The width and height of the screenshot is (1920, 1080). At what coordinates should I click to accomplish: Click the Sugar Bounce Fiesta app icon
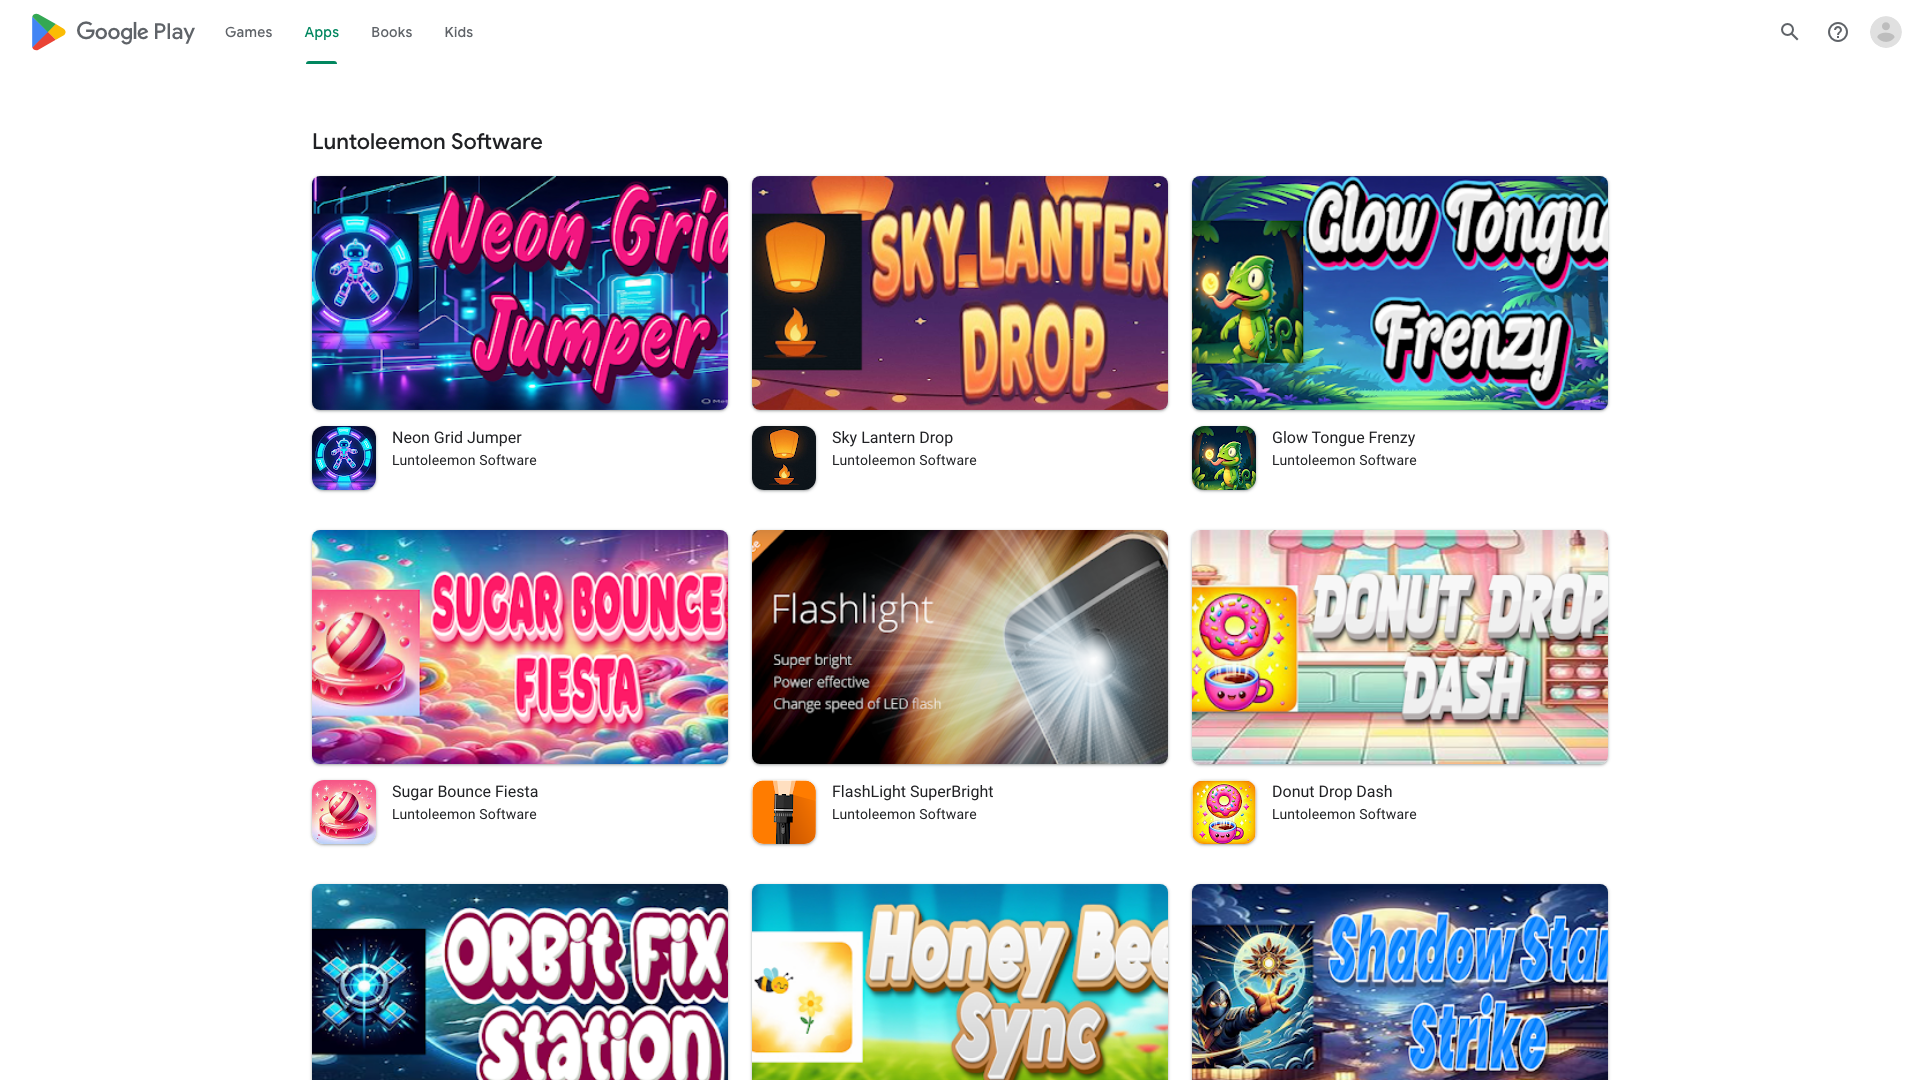[x=344, y=812]
